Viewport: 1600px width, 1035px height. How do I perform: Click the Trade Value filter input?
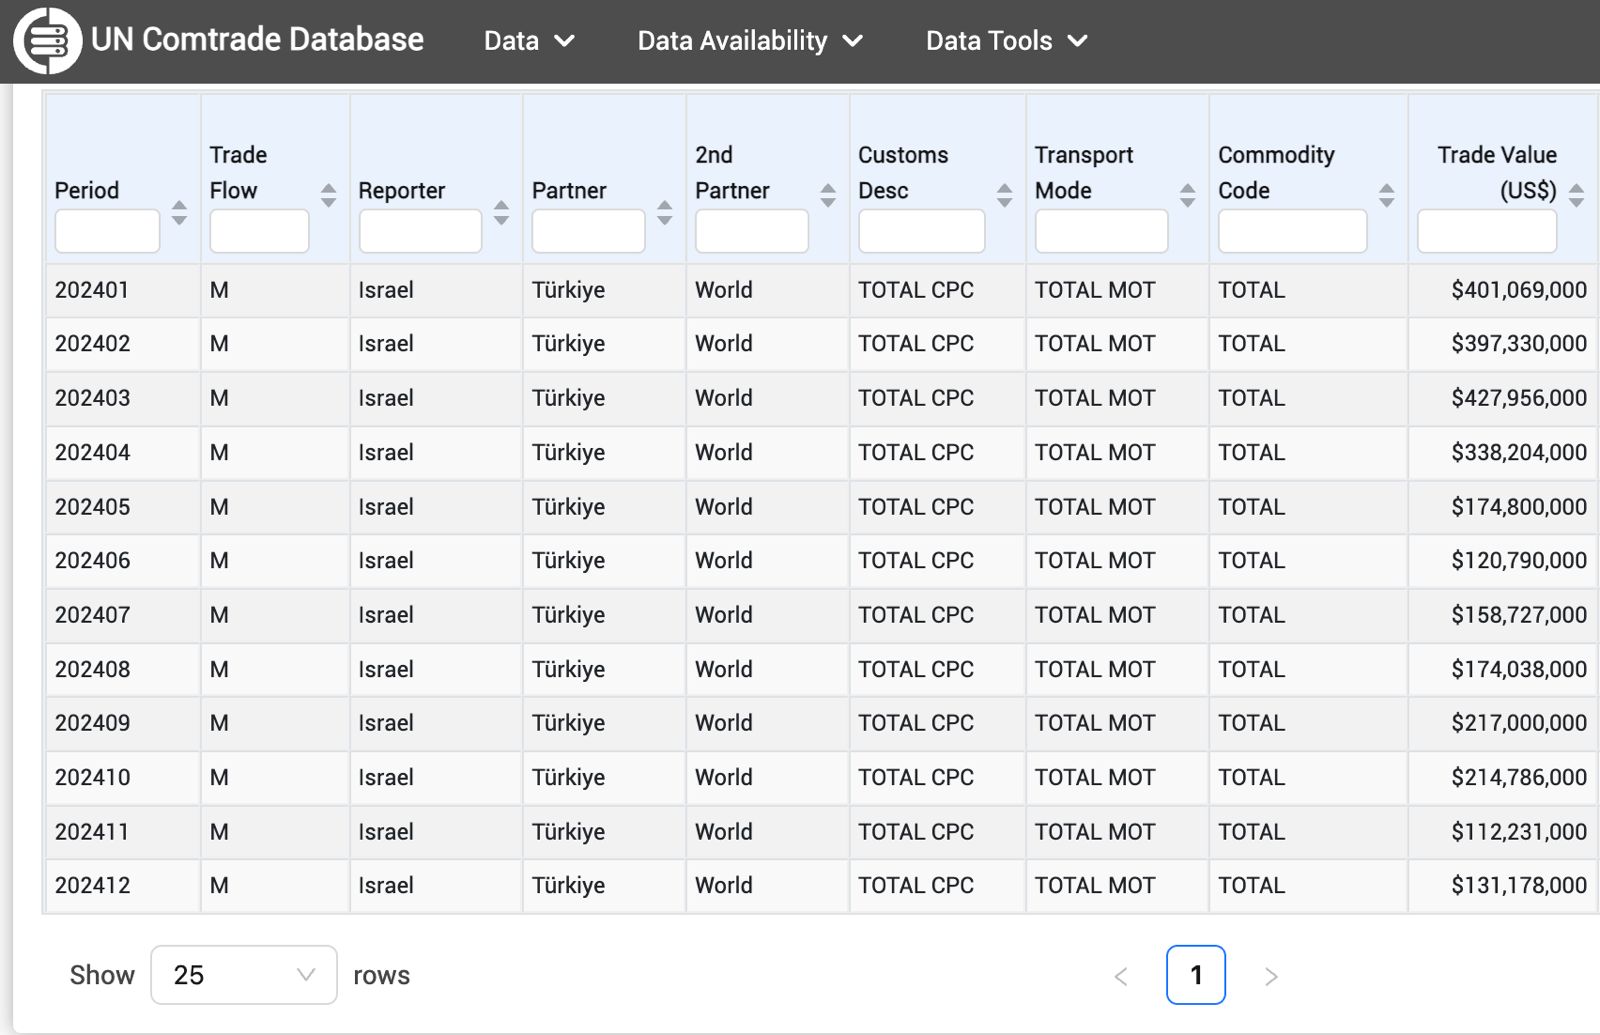pyautogui.click(x=1486, y=232)
